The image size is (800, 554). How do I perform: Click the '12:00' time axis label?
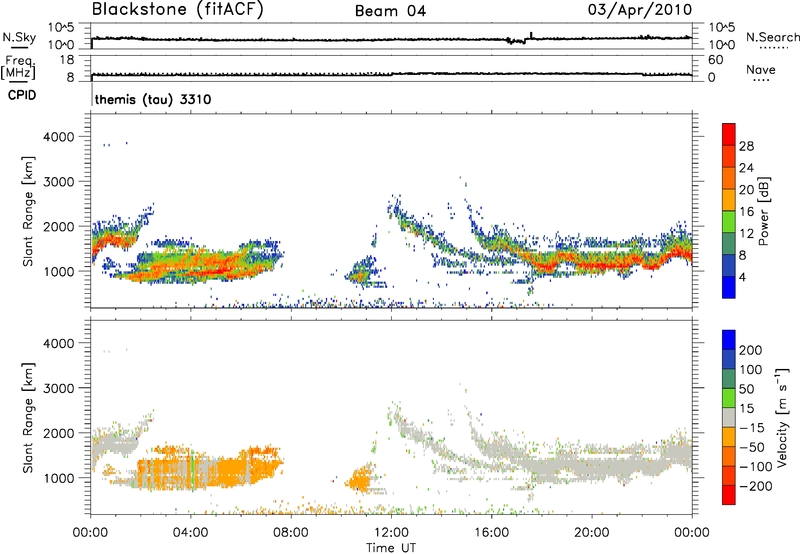point(391,533)
